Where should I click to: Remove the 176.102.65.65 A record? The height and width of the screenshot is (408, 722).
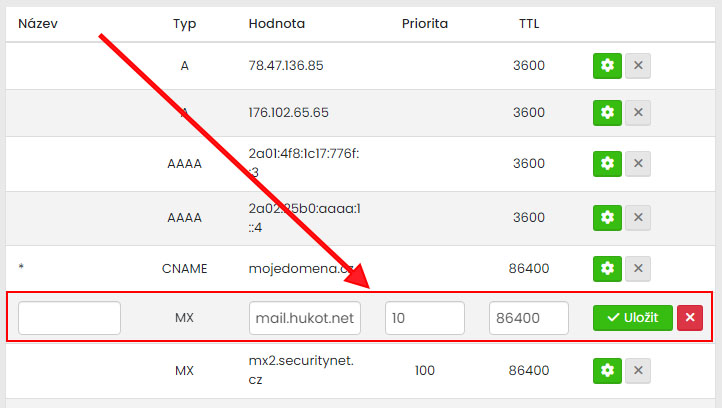(x=638, y=113)
